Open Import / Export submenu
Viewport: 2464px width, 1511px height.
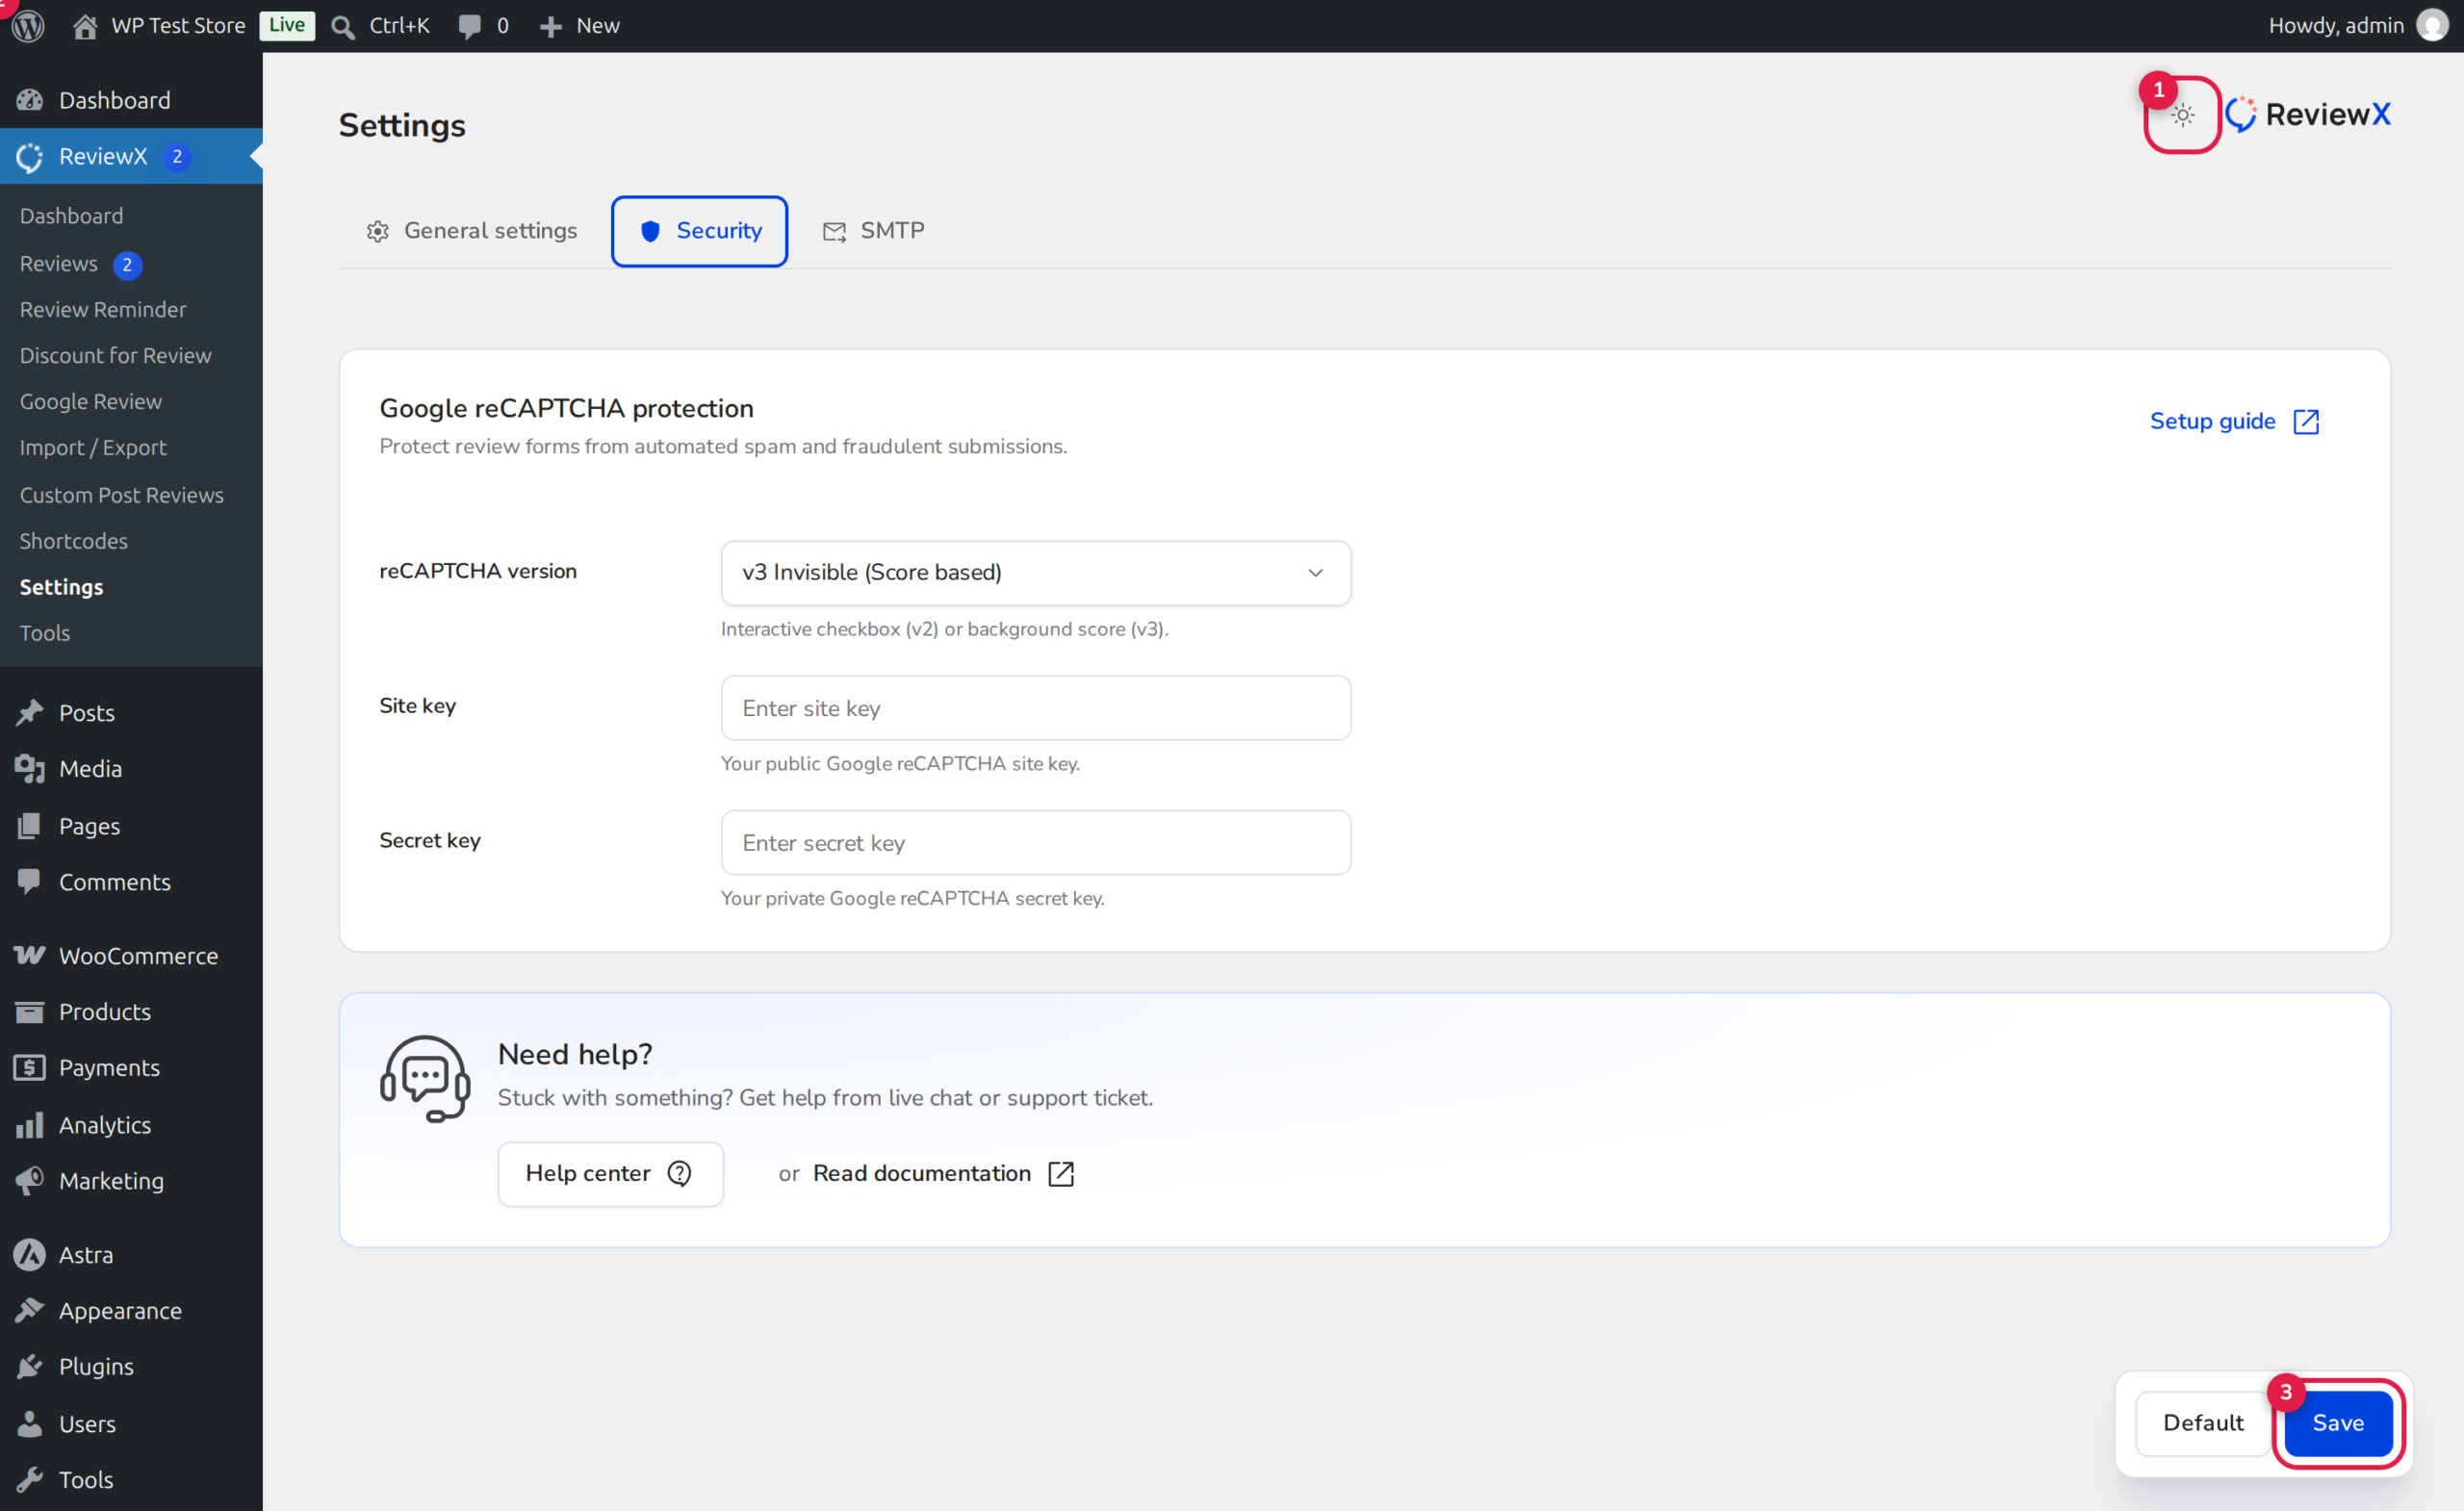tap(93, 447)
